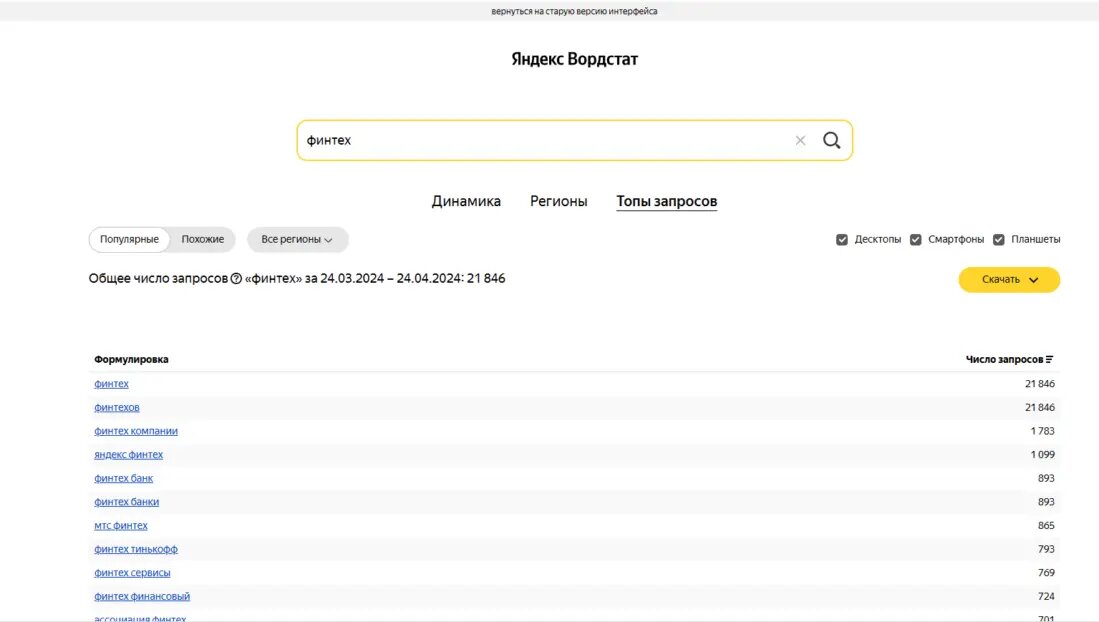The height and width of the screenshot is (622, 1099).
Task: Select the 724 request count value
Action: point(1046,596)
